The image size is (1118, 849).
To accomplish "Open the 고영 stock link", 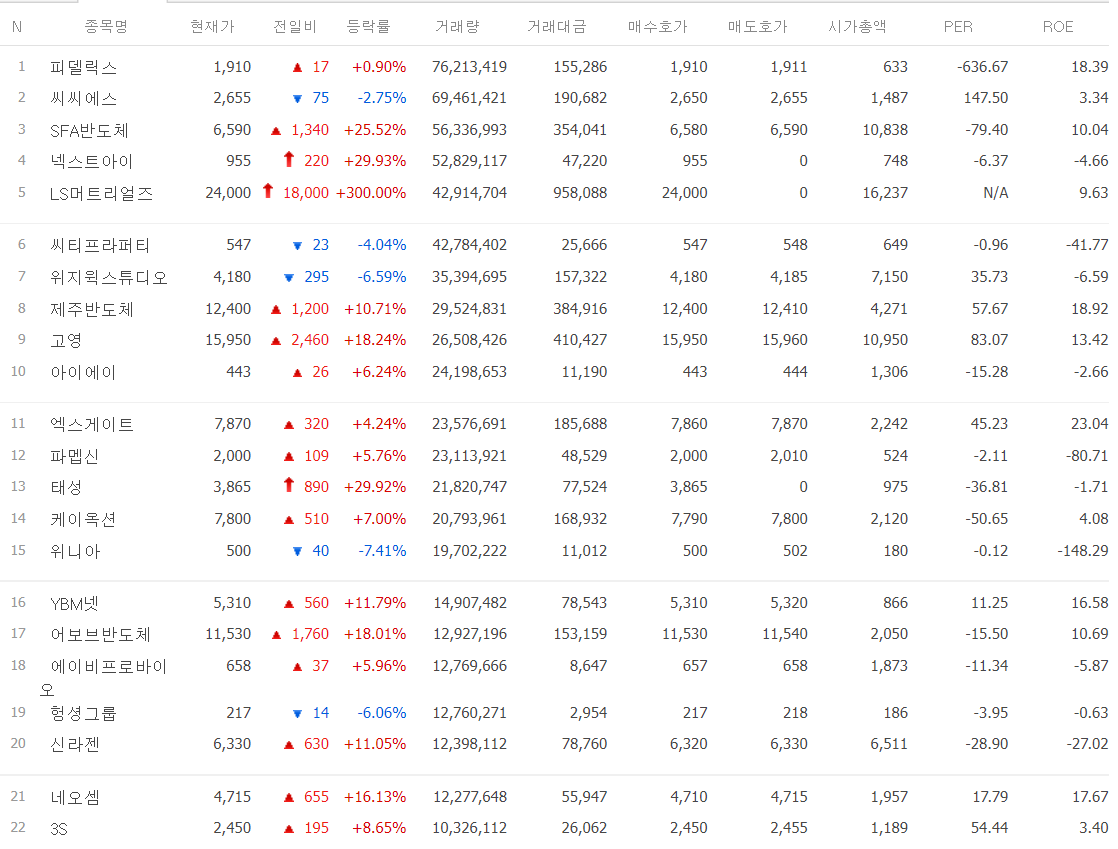I will point(66,341).
